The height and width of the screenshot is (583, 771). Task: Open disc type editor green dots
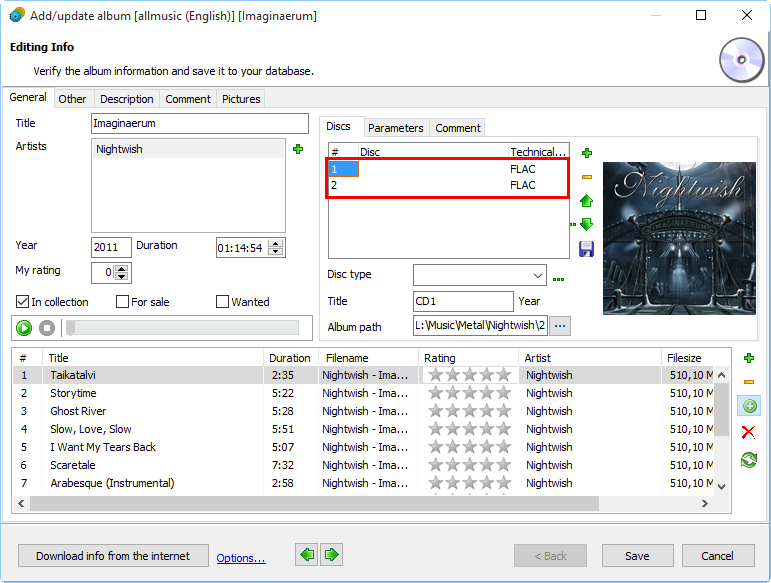pyautogui.click(x=559, y=279)
